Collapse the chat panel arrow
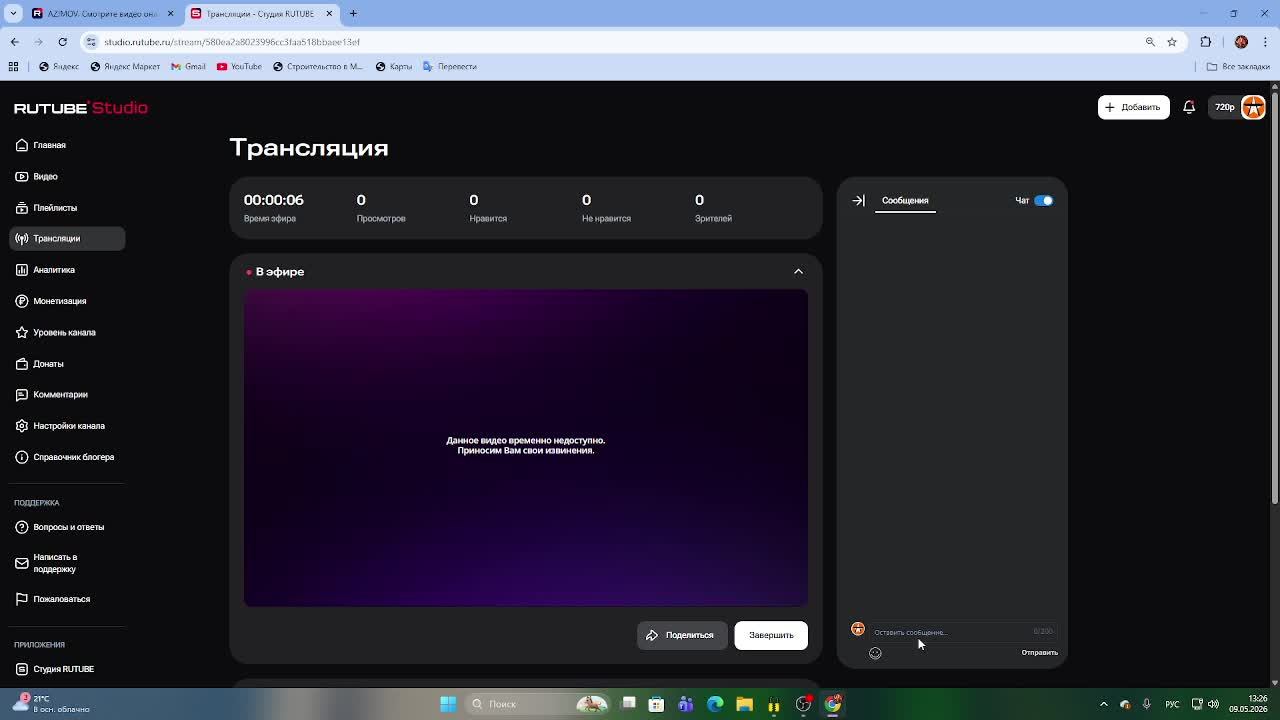 (858, 200)
